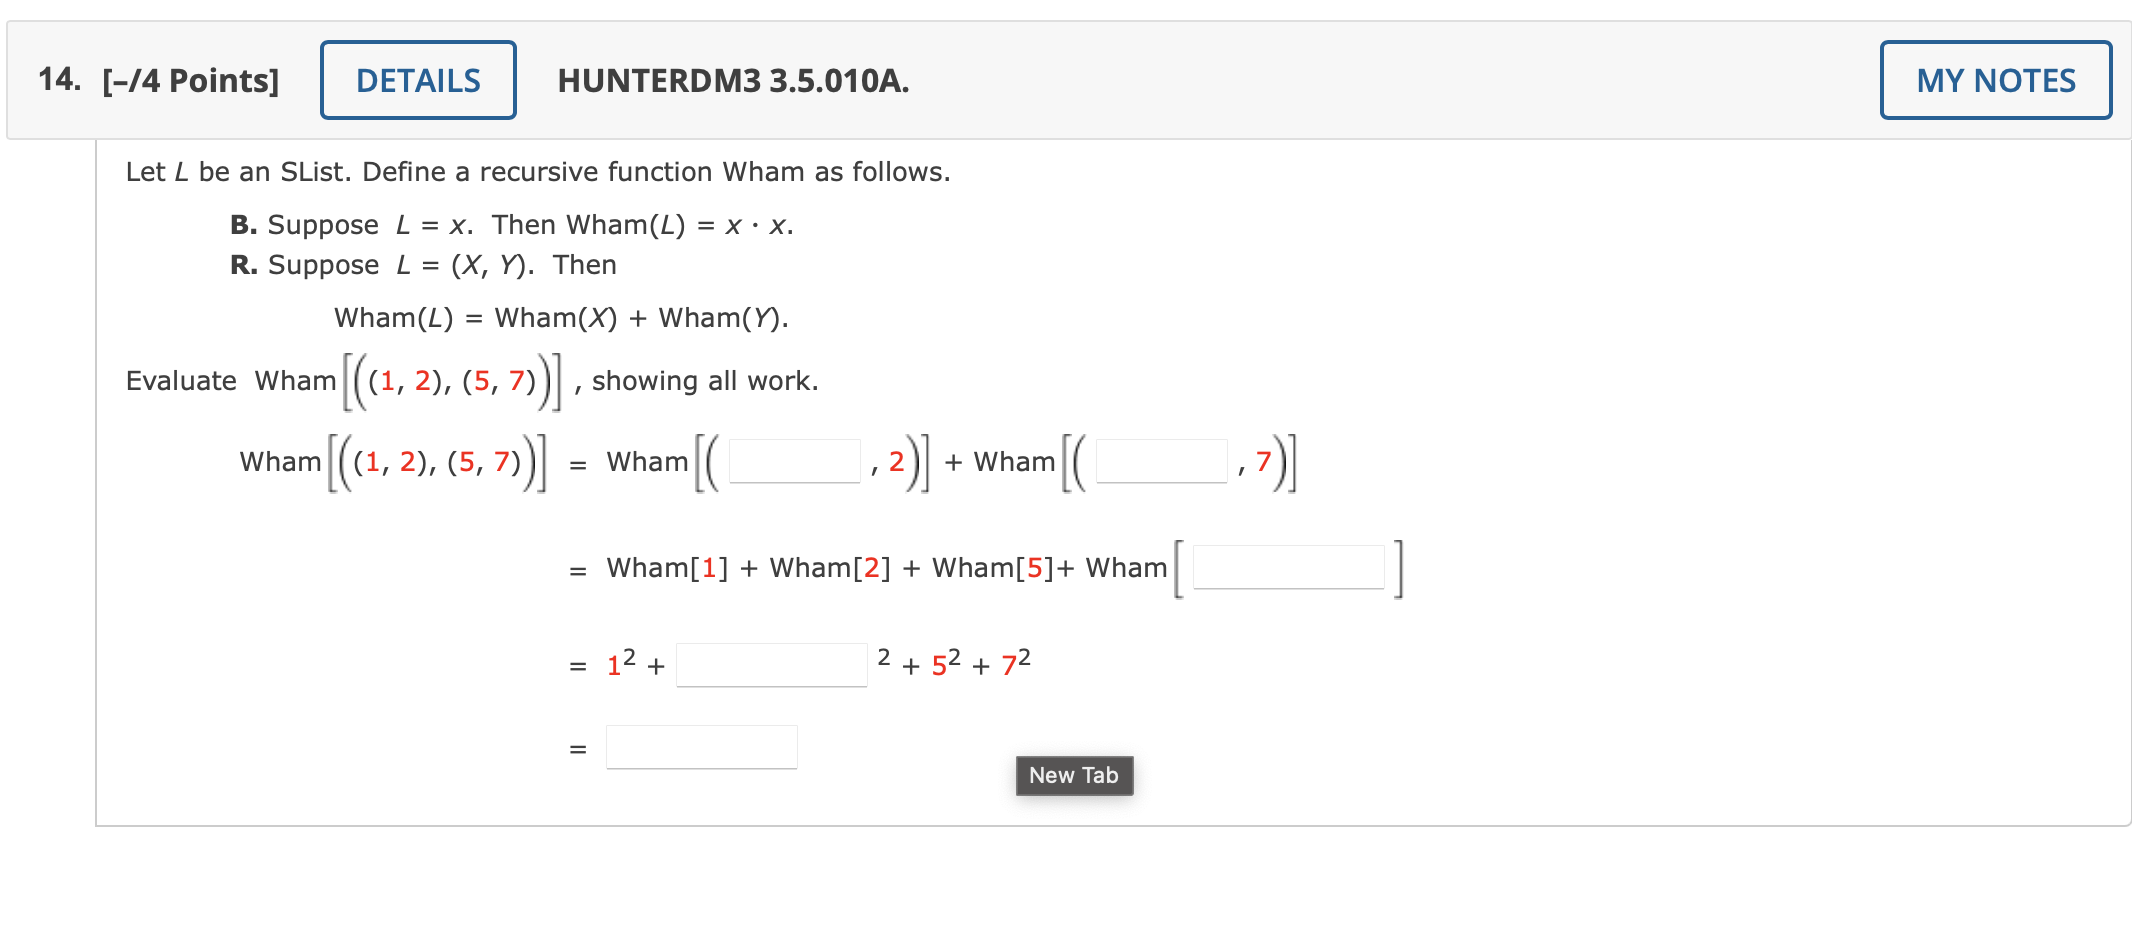Dismiss the New Tab tooltip by clicking it
The width and height of the screenshot is (2132, 935).
tap(1073, 774)
